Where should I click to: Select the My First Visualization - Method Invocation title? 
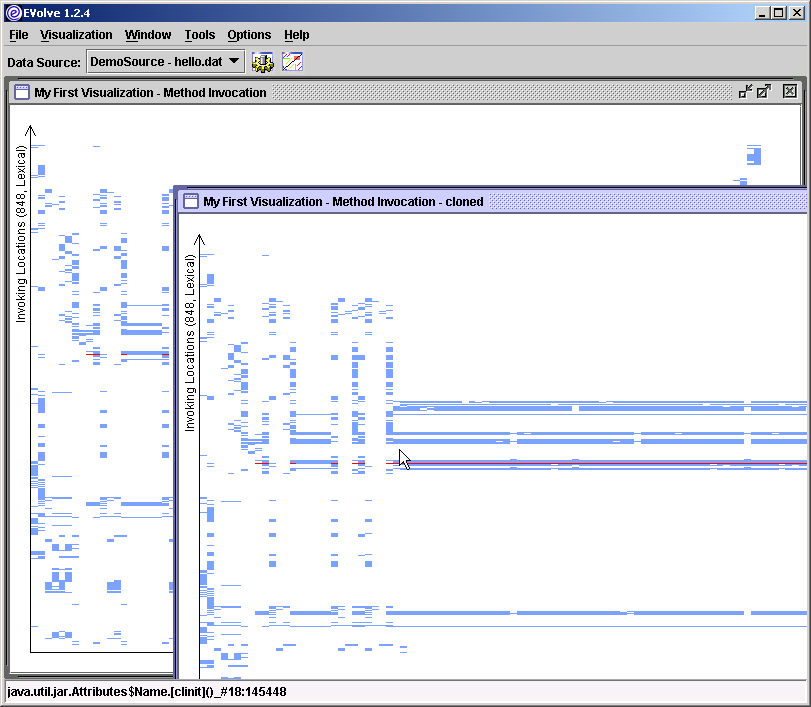[151, 93]
